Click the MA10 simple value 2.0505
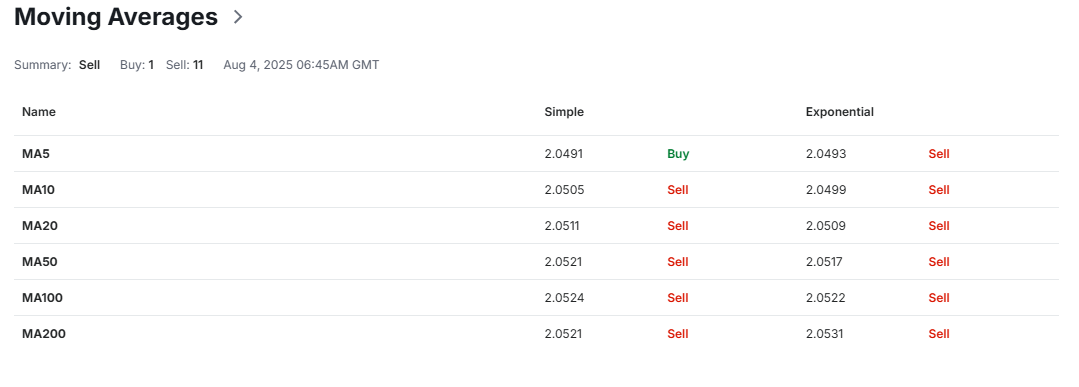1079x387 pixels. coord(564,189)
